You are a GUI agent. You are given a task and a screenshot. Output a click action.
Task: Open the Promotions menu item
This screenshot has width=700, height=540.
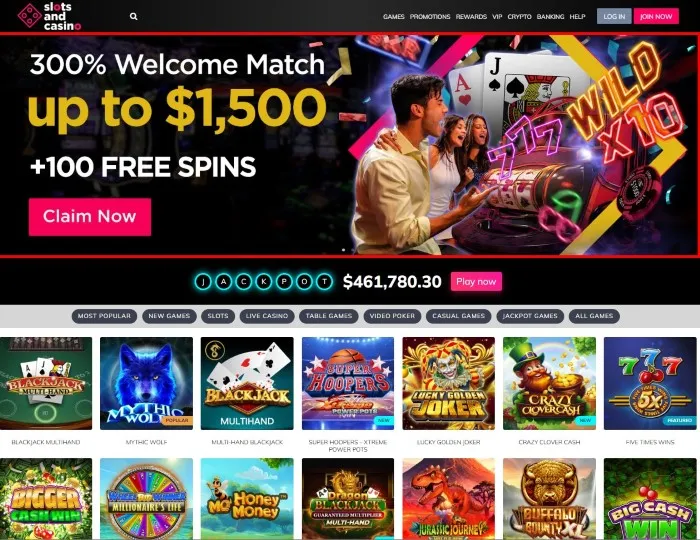tap(430, 17)
